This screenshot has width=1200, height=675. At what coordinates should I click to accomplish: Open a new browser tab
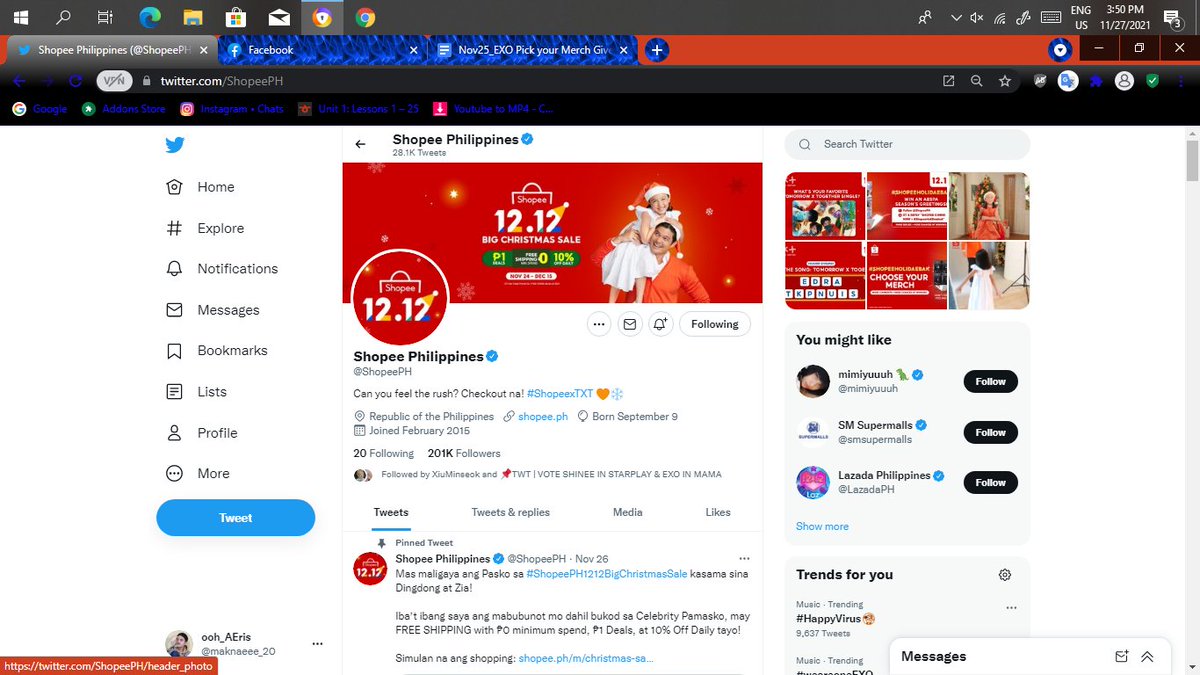[x=656, y=50]
